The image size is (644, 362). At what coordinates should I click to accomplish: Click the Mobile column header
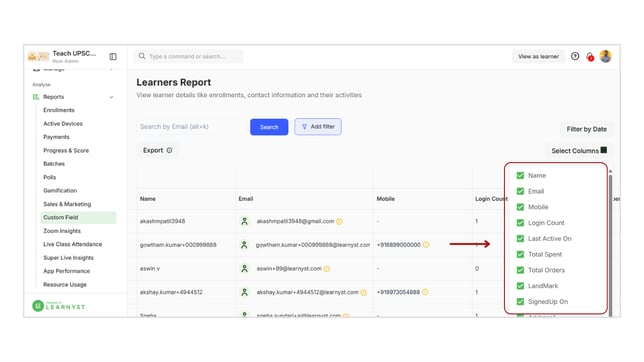(386, 199)
